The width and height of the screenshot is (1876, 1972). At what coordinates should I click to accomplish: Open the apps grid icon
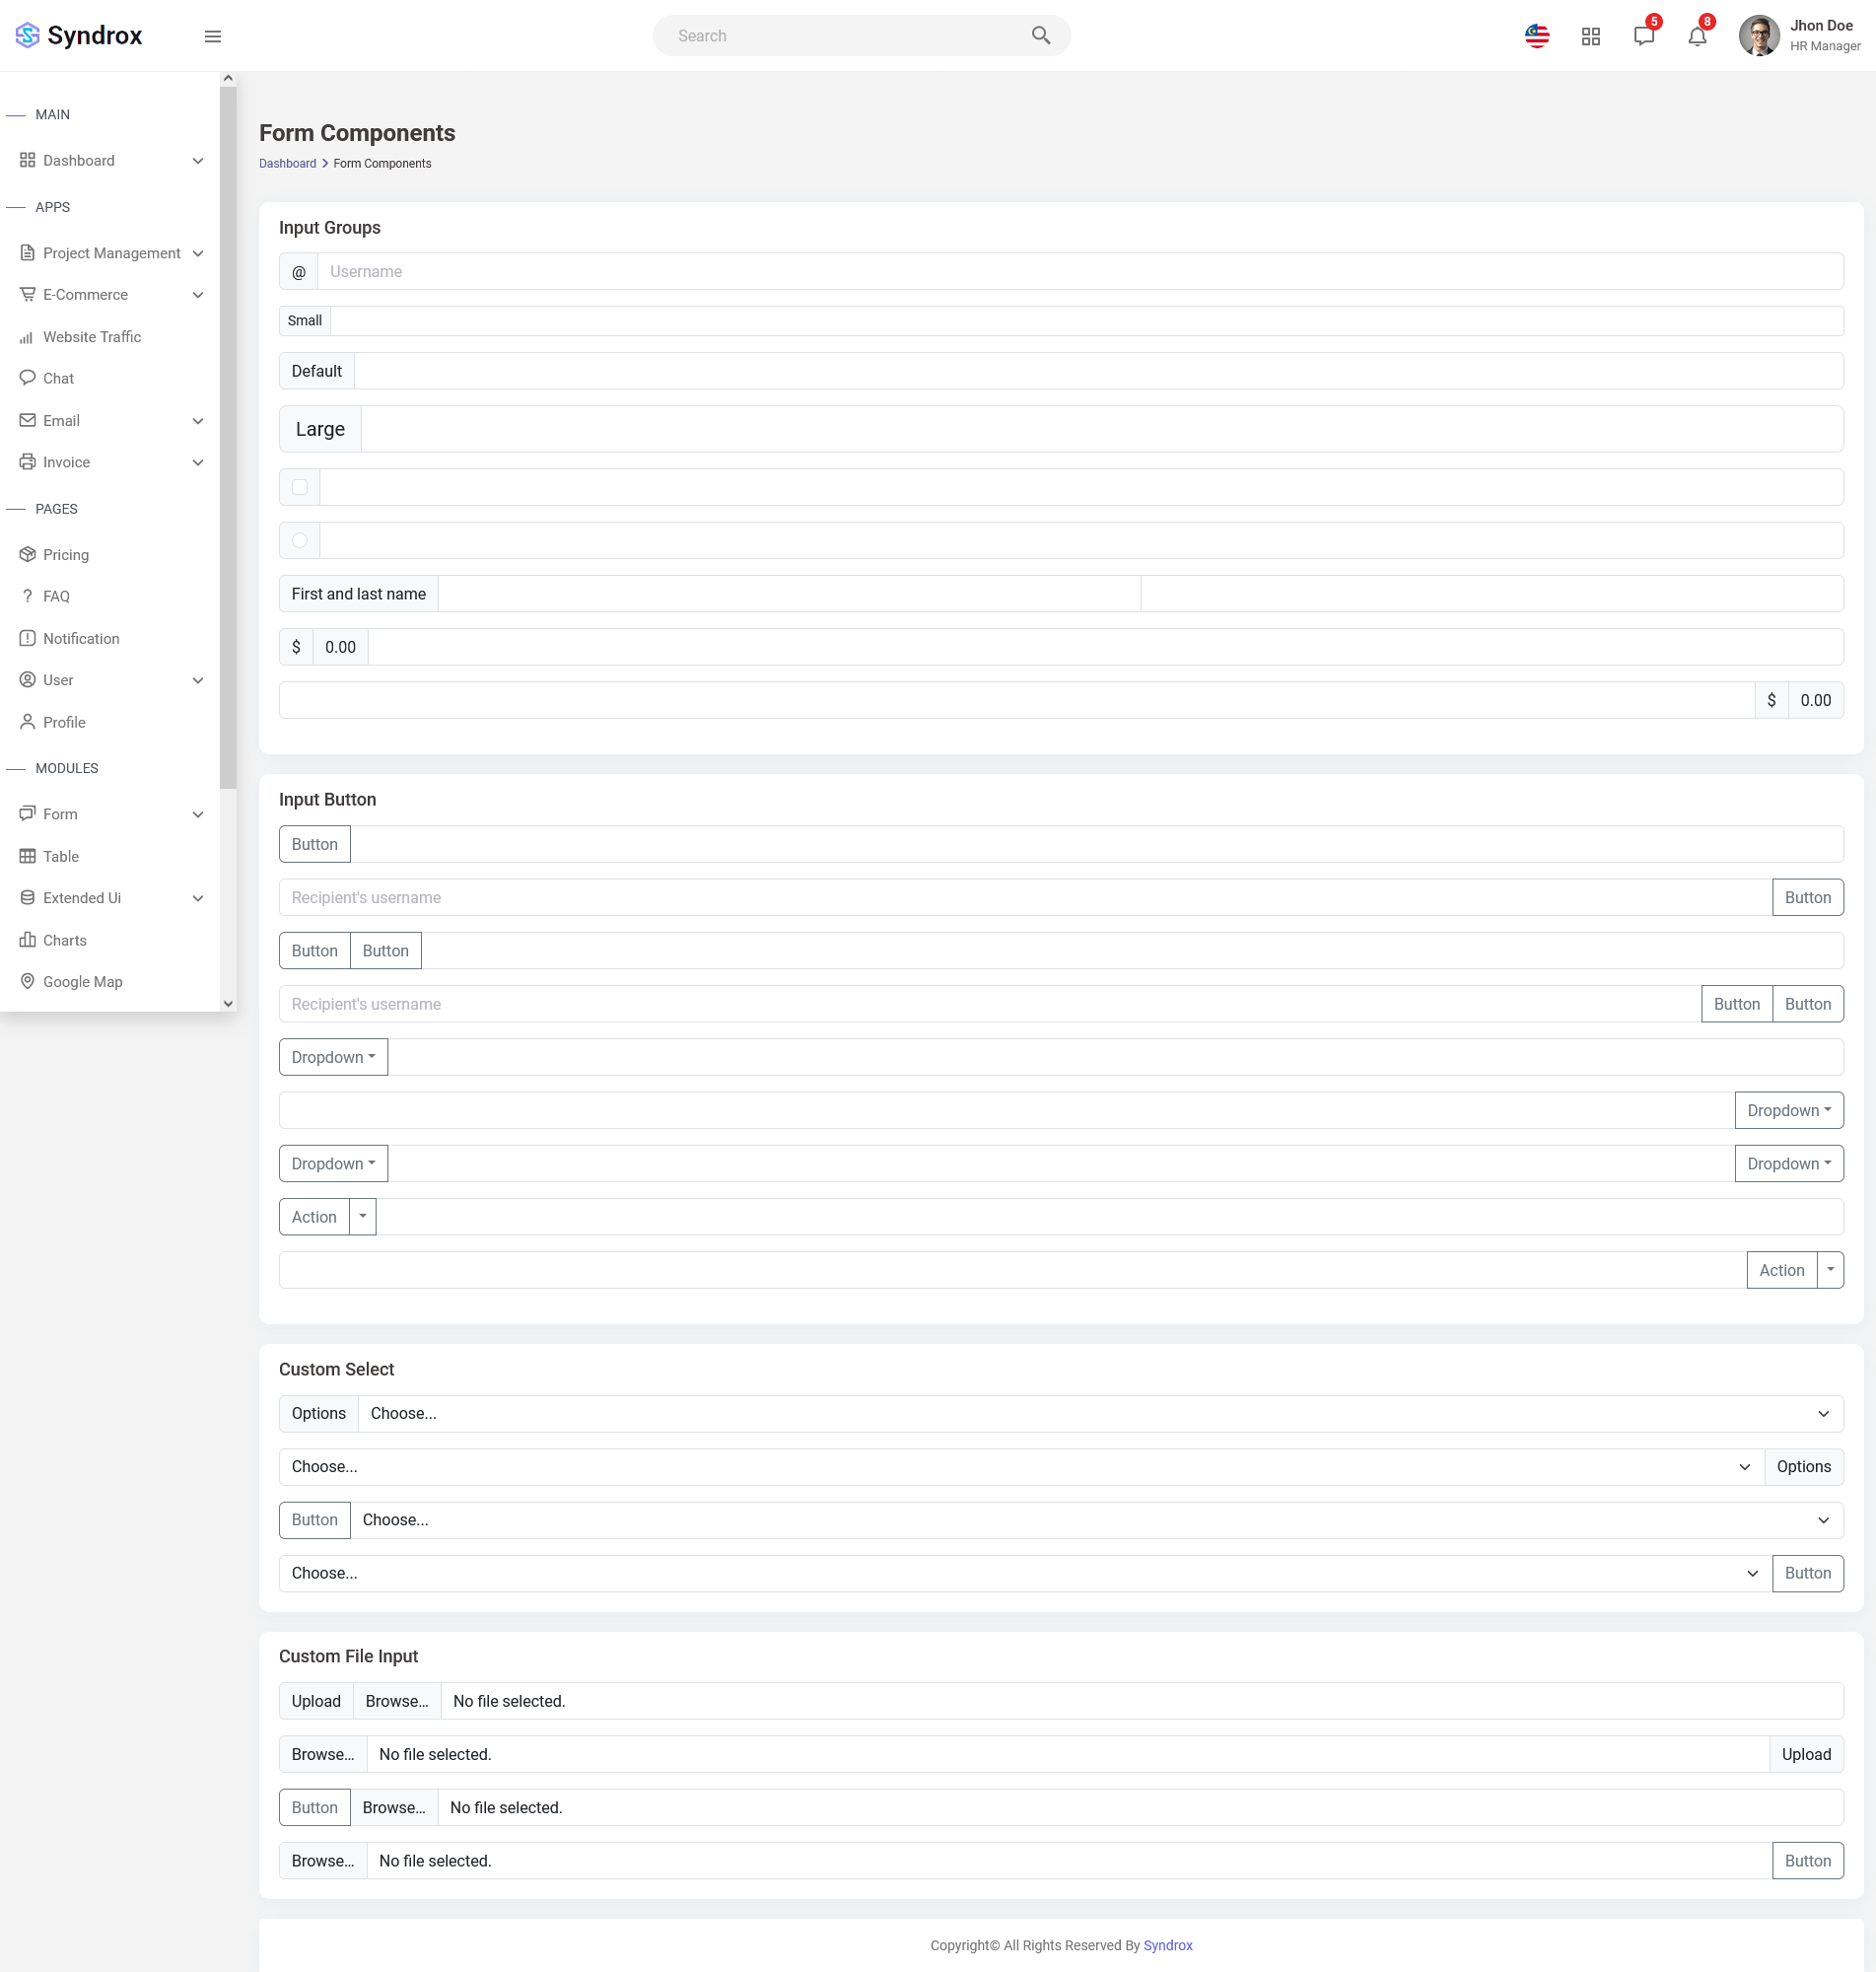pos(1590,37)
